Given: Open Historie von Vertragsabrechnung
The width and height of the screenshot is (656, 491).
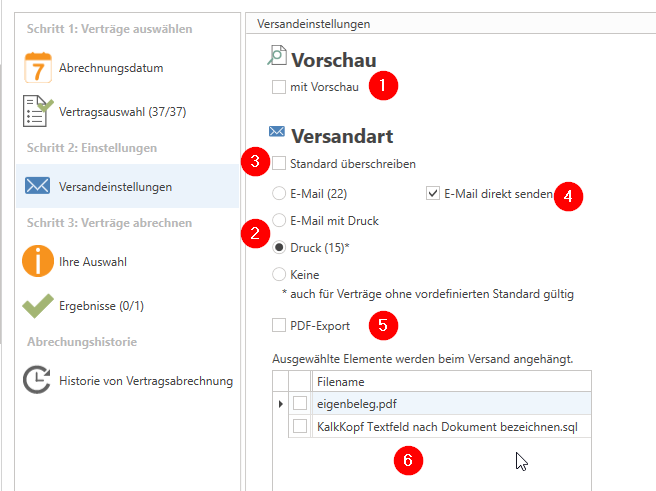Looking at the screenshot, I should click(x=145, y=380).
